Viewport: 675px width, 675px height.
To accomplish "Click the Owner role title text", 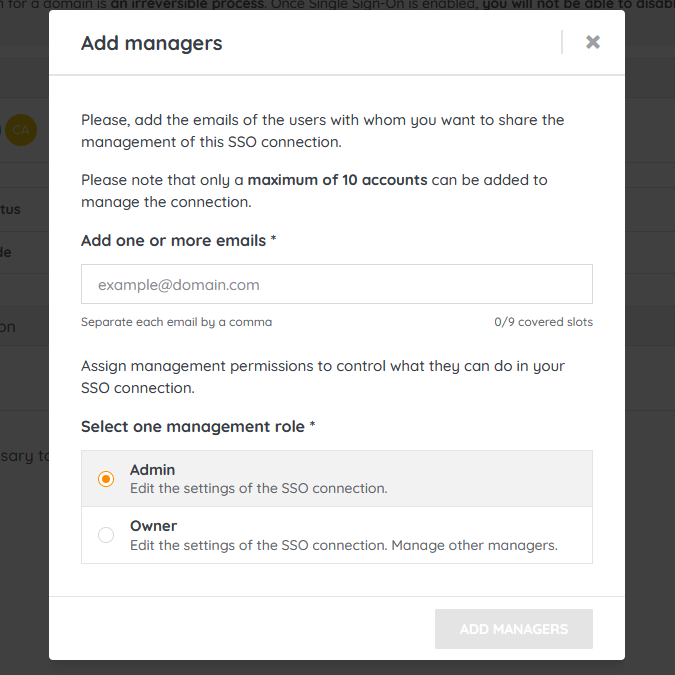I will click(153, 526).
